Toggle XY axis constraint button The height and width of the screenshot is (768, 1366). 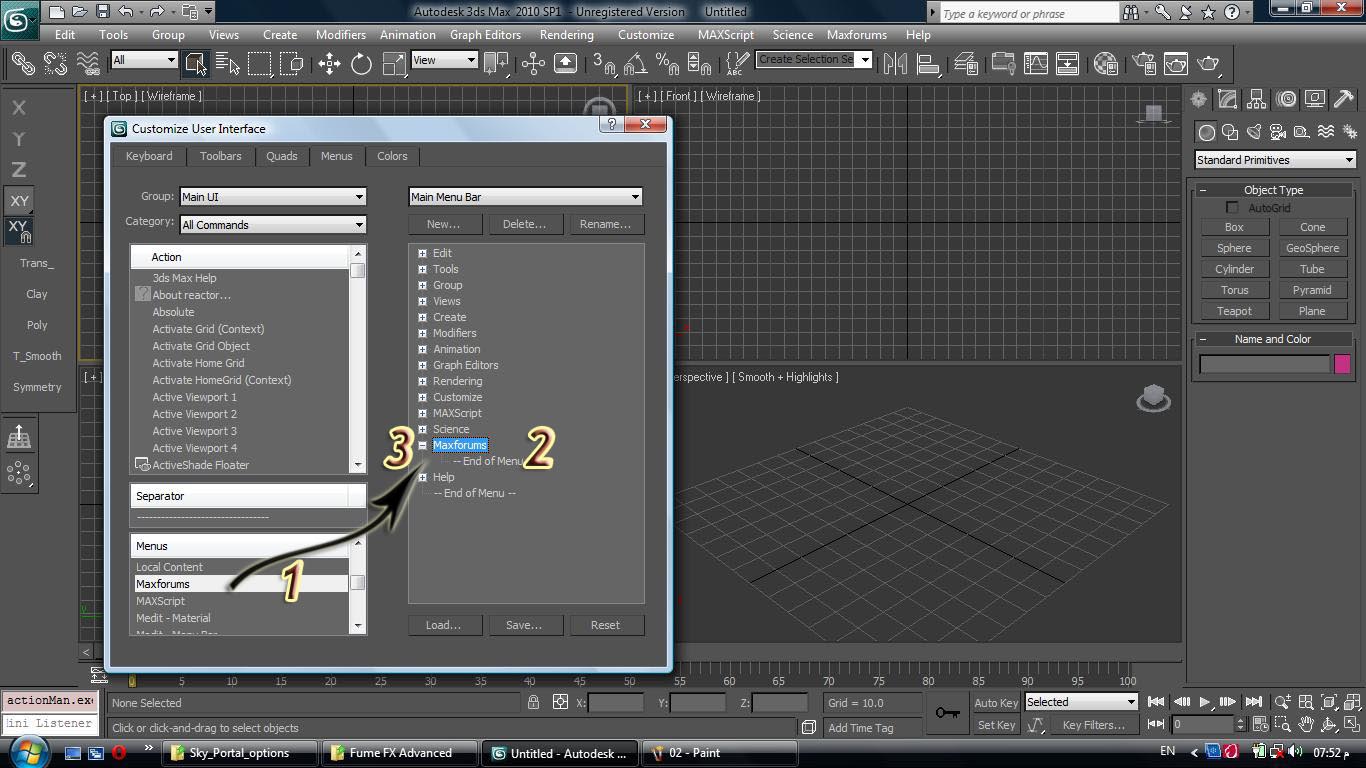19,201
